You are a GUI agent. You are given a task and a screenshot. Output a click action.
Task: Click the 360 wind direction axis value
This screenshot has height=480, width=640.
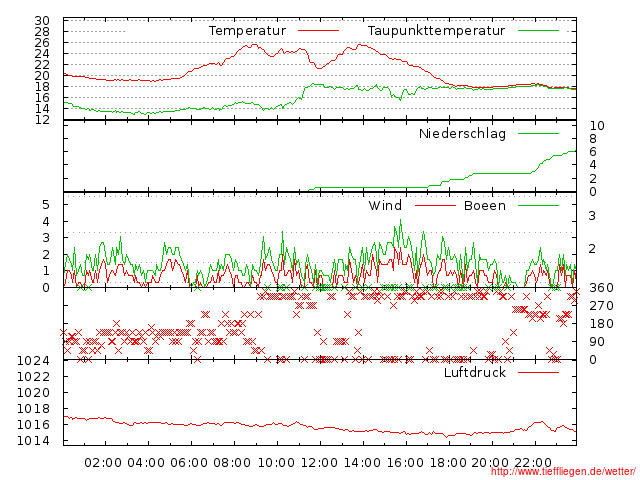601,288
